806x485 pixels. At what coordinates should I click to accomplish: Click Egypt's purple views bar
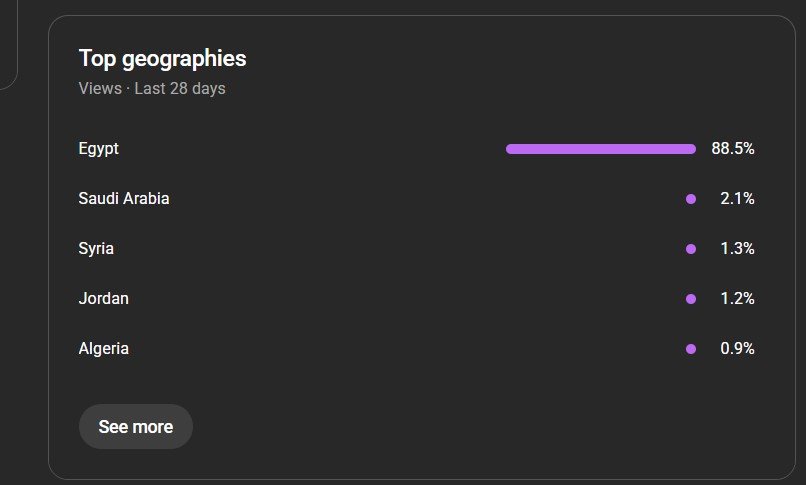point(600,149)
